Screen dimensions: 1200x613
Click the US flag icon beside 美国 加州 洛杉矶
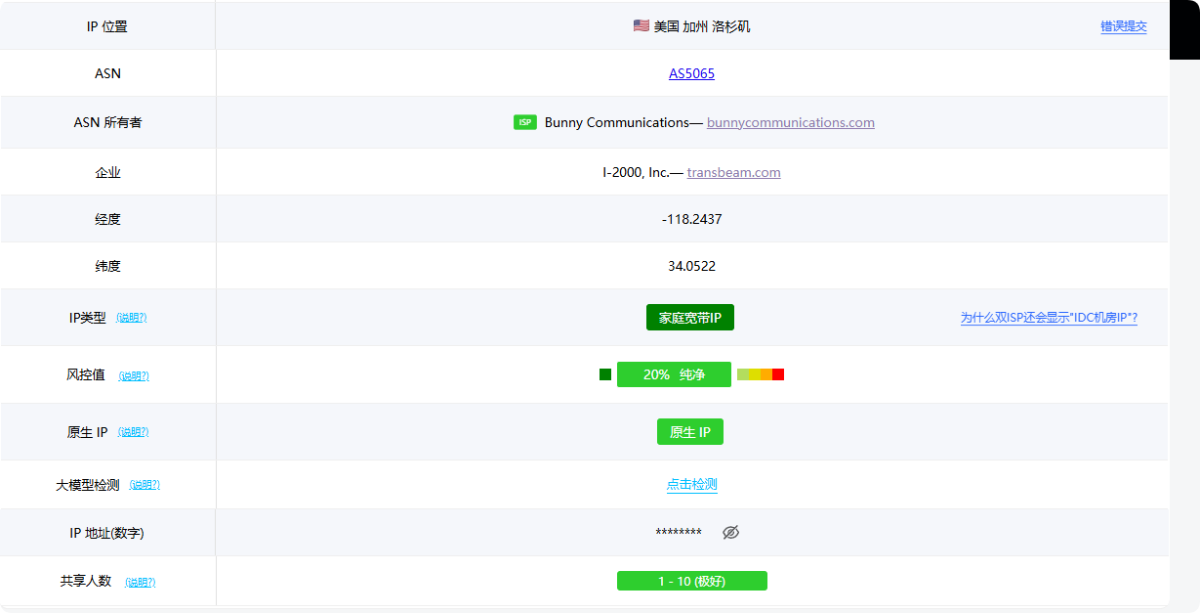[641, 26]
